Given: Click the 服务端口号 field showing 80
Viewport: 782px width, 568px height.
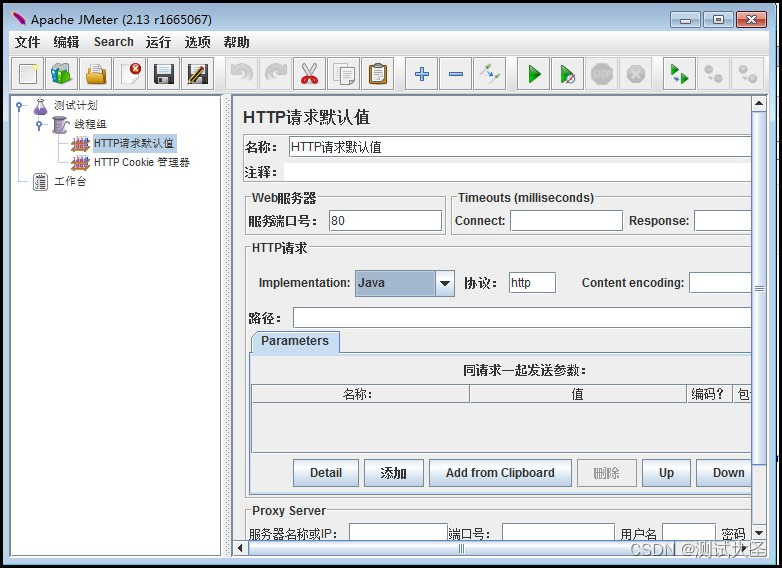Looking at the screenshot, I should point(386,221).
